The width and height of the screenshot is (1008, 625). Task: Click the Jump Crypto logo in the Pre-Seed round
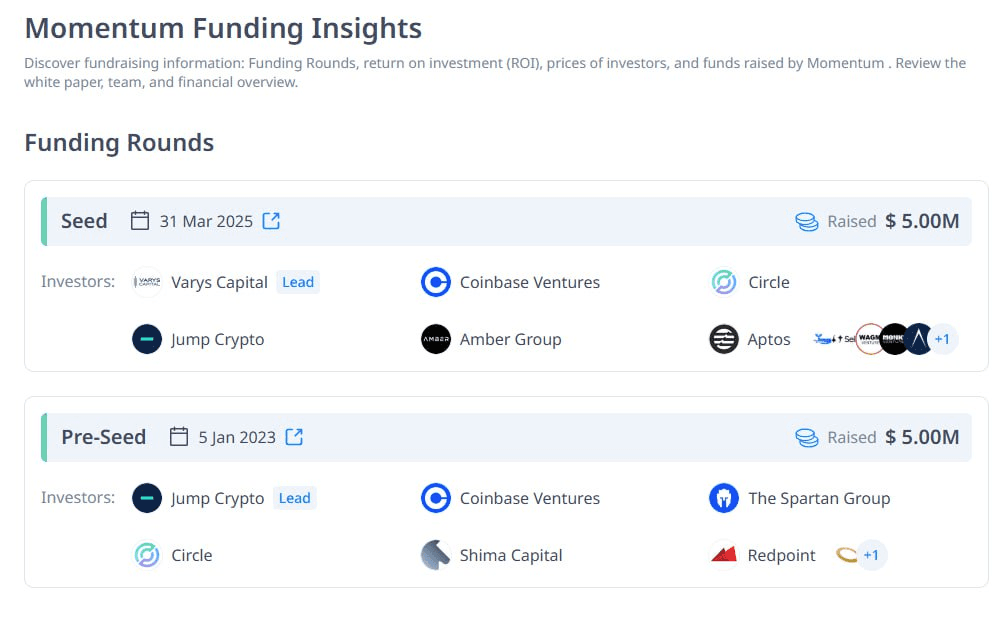point(147,498)
